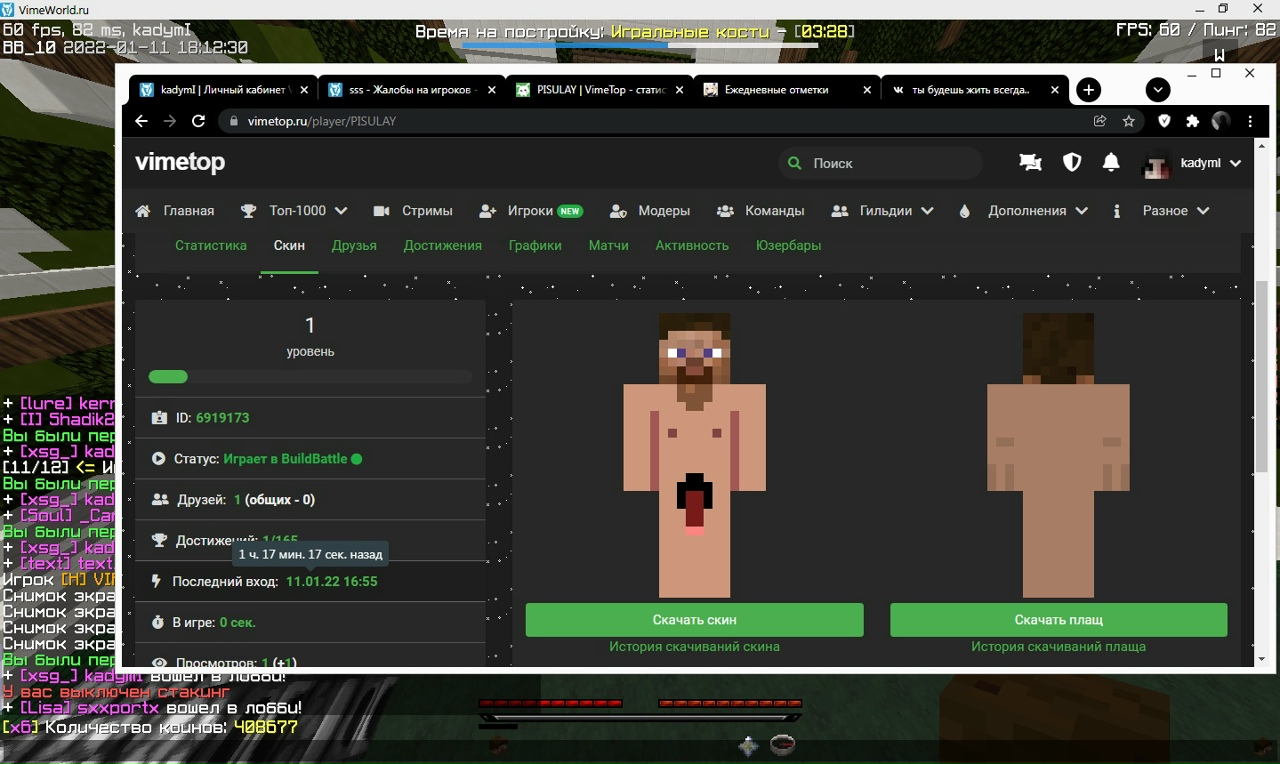This screenshot has width=1280, height=764.
Task: Click the Скачать плащ button
Action: click(1058, 620)
